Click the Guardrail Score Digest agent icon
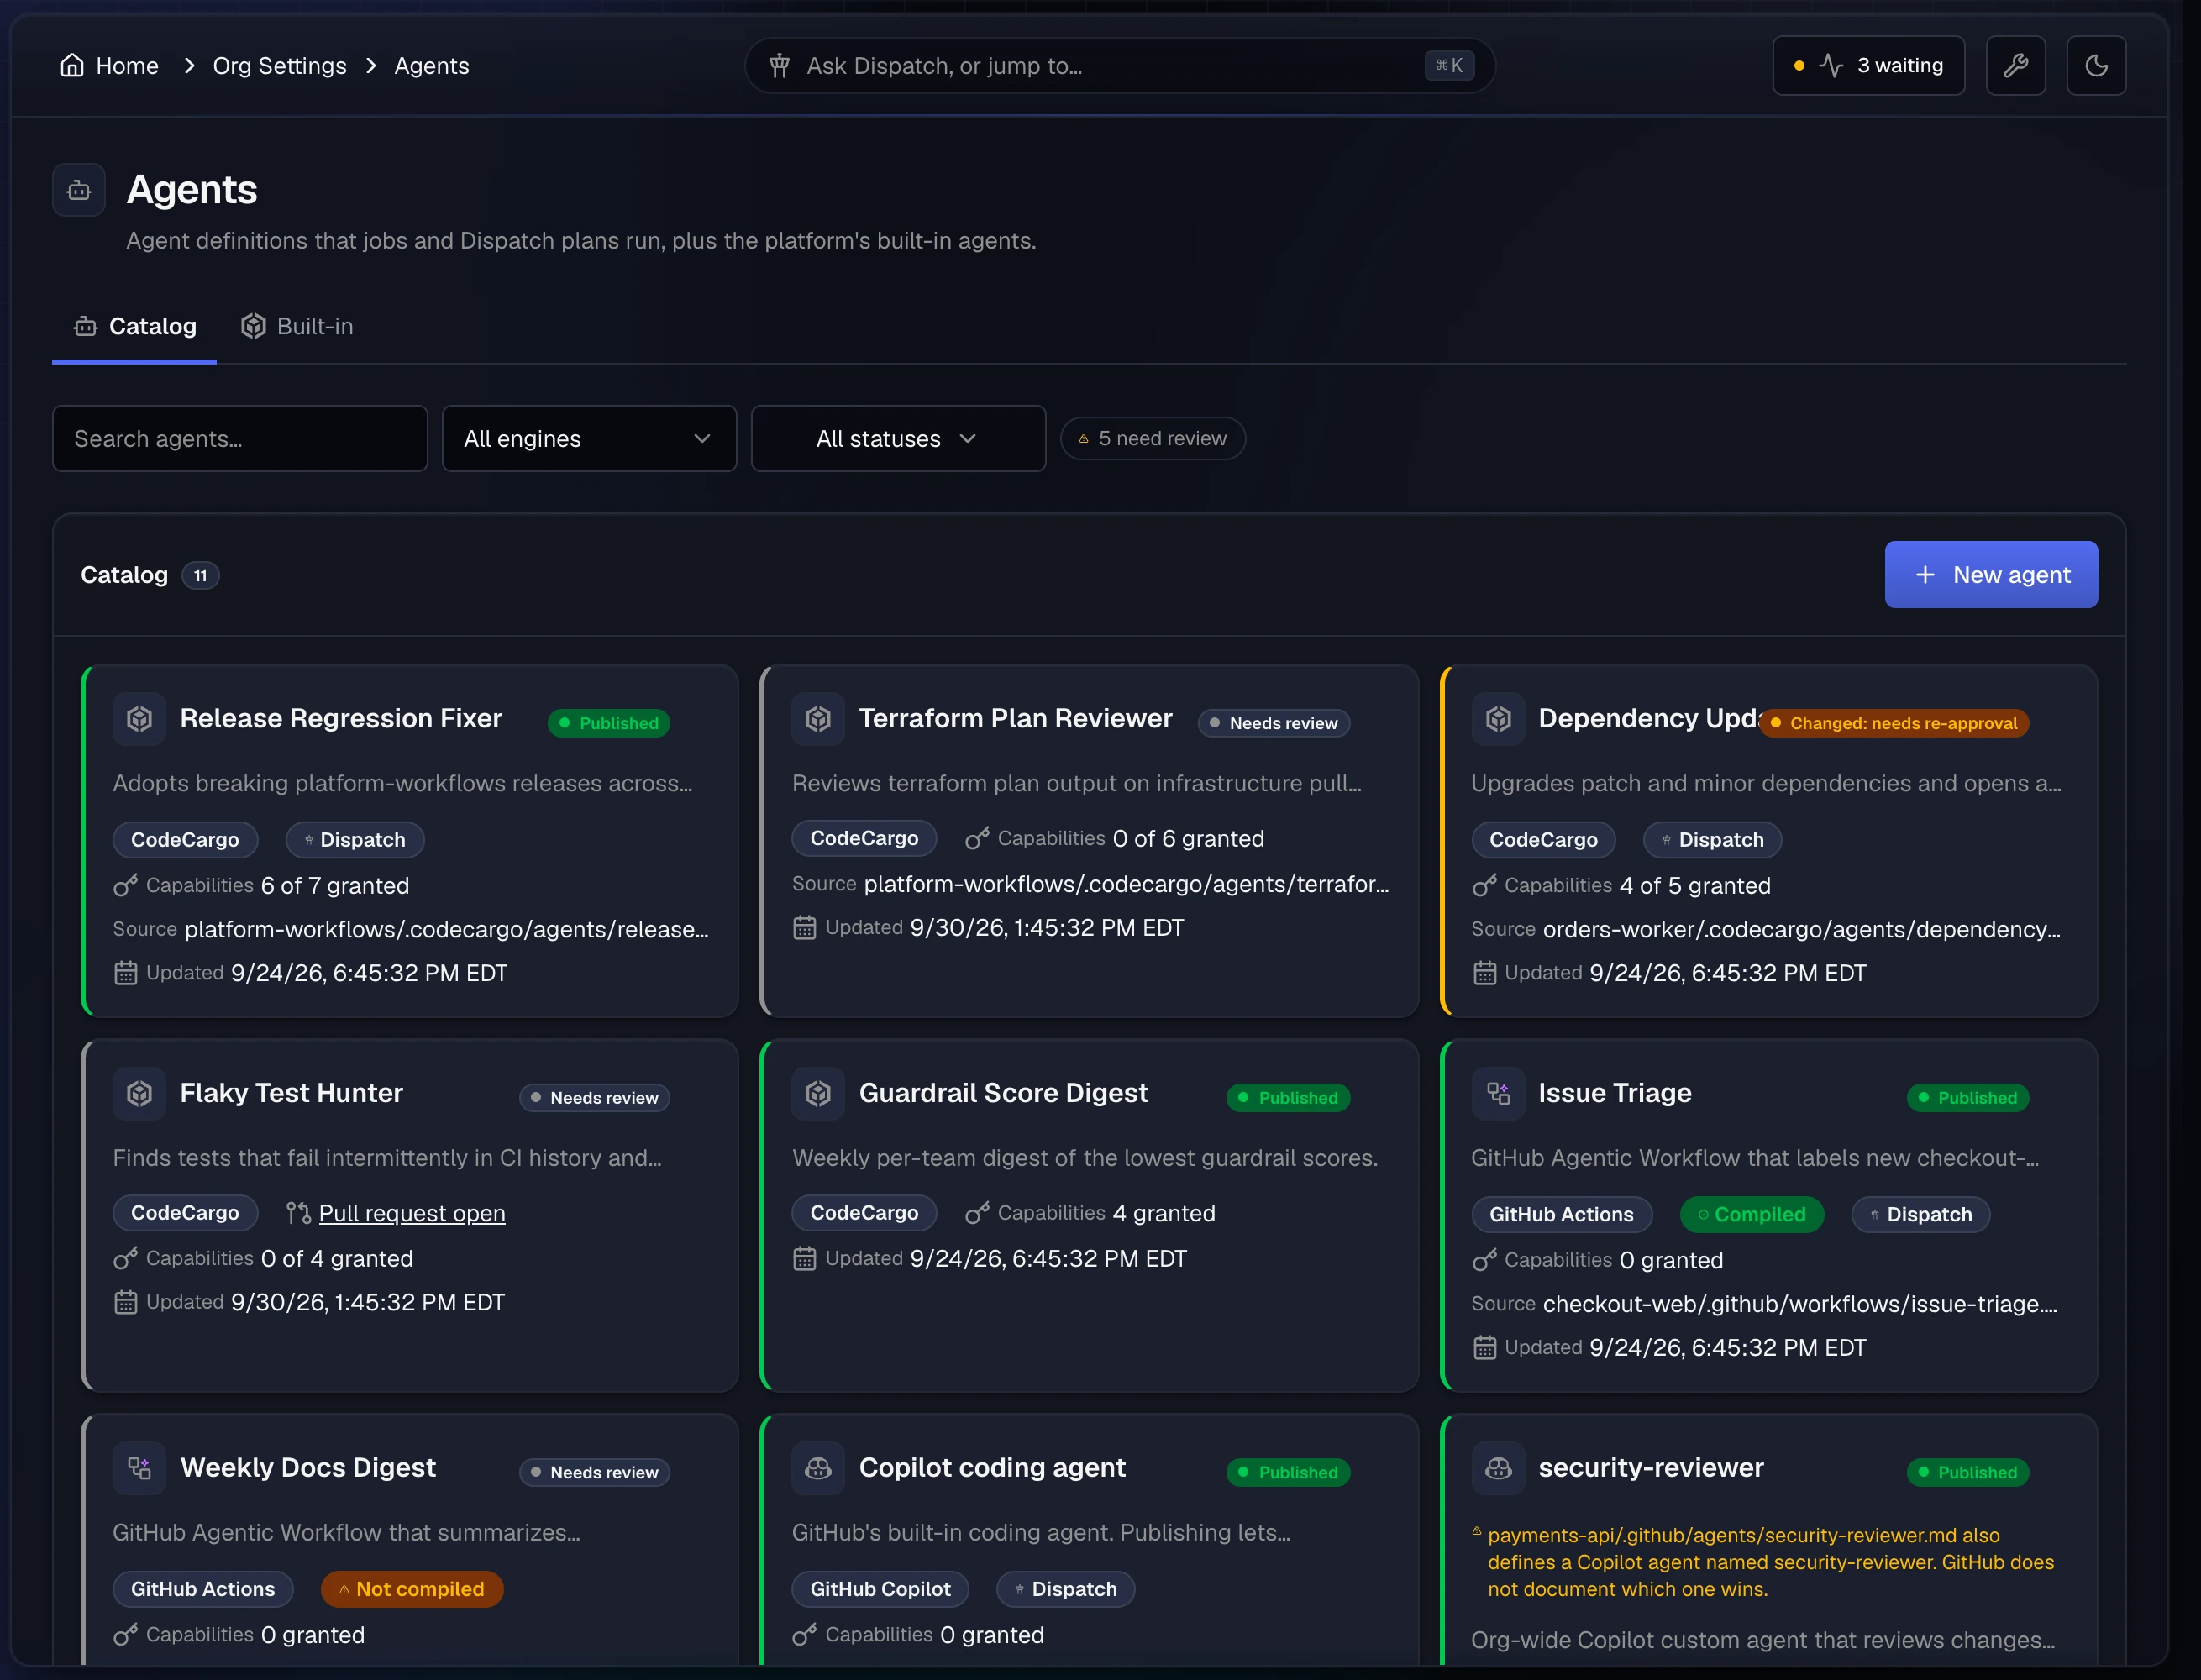The height and width of the screenshot is (1680, 2201). click(818, 1094)
